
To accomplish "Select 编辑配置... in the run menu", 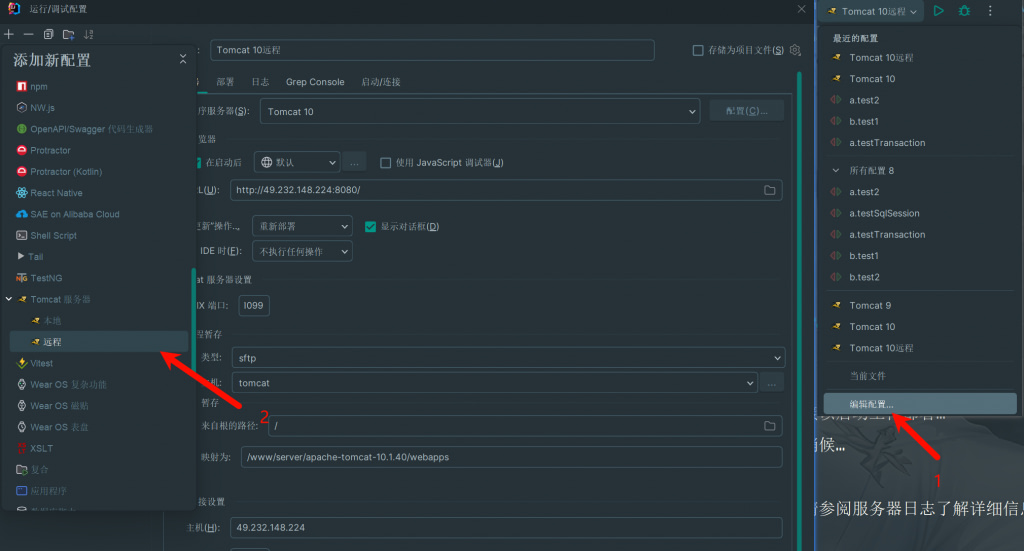I will (x=872, y=404).
